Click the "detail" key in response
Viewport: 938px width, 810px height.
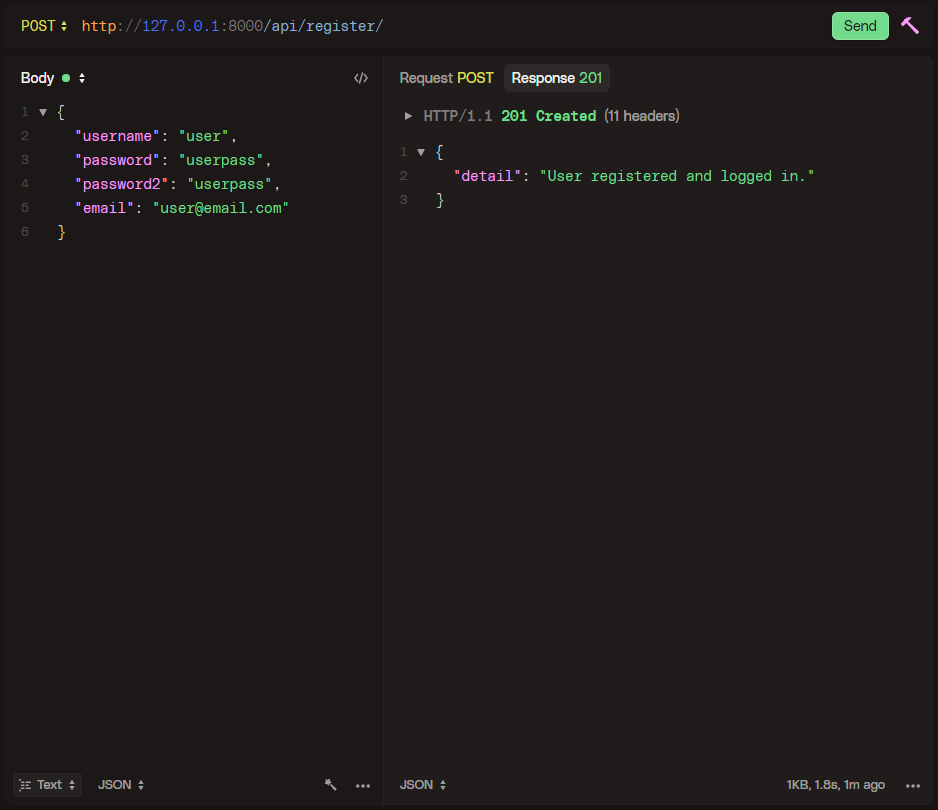[487, 176]
